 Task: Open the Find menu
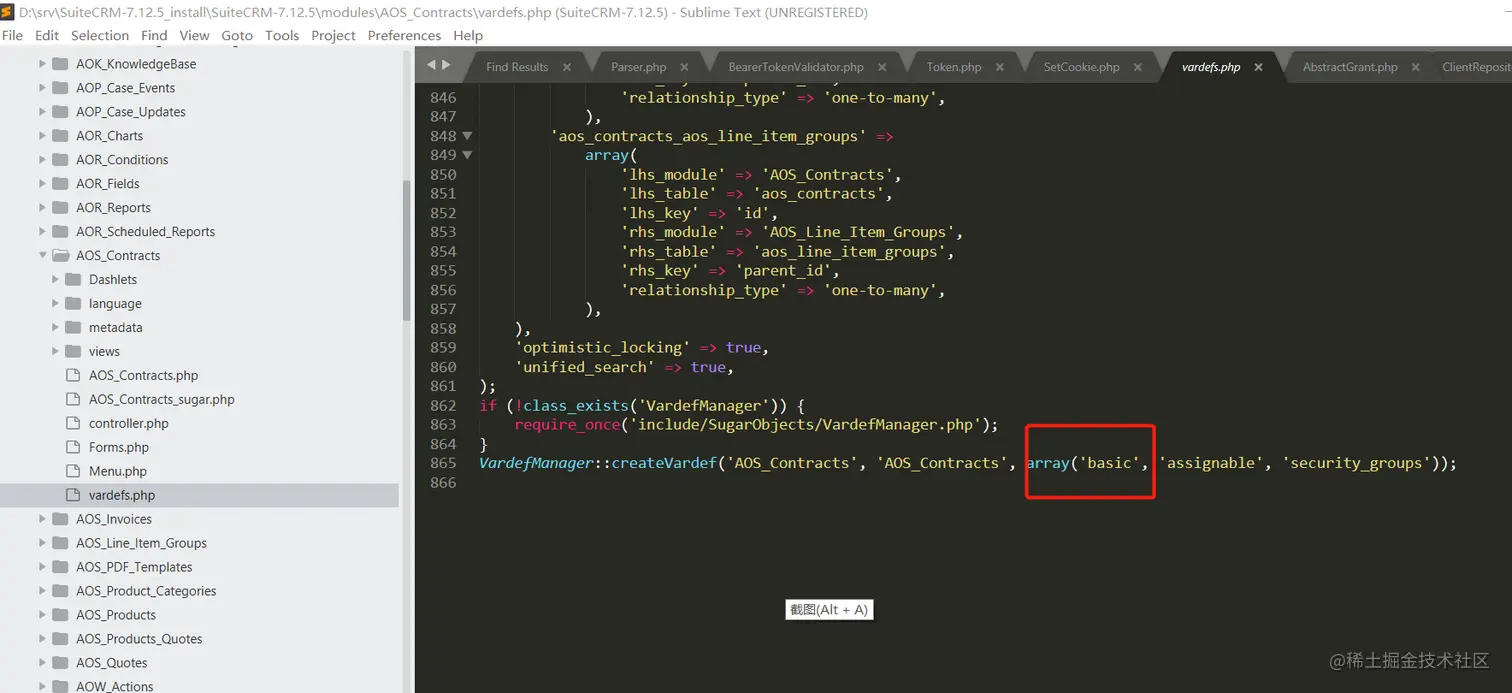(x=154, y=35)
